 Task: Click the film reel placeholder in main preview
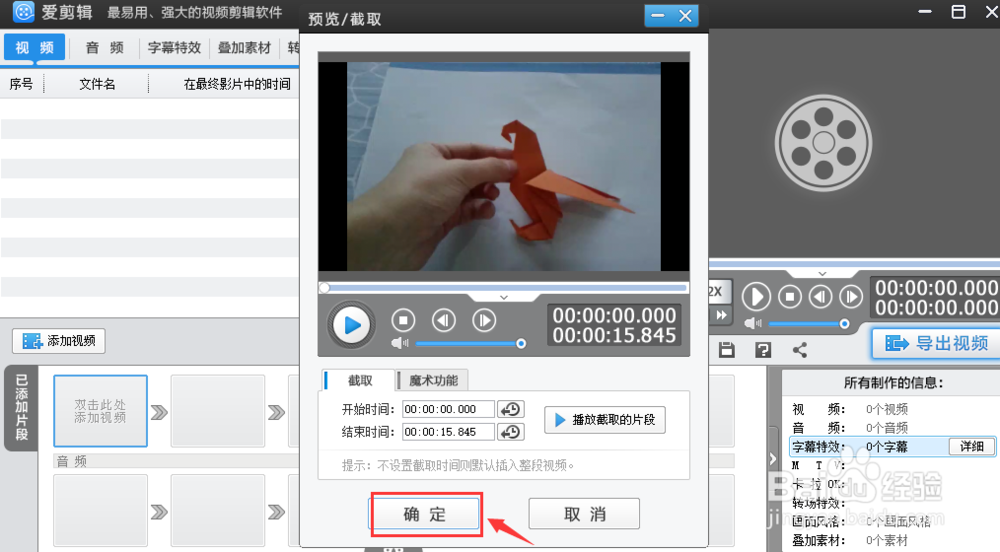pos(823,143)
